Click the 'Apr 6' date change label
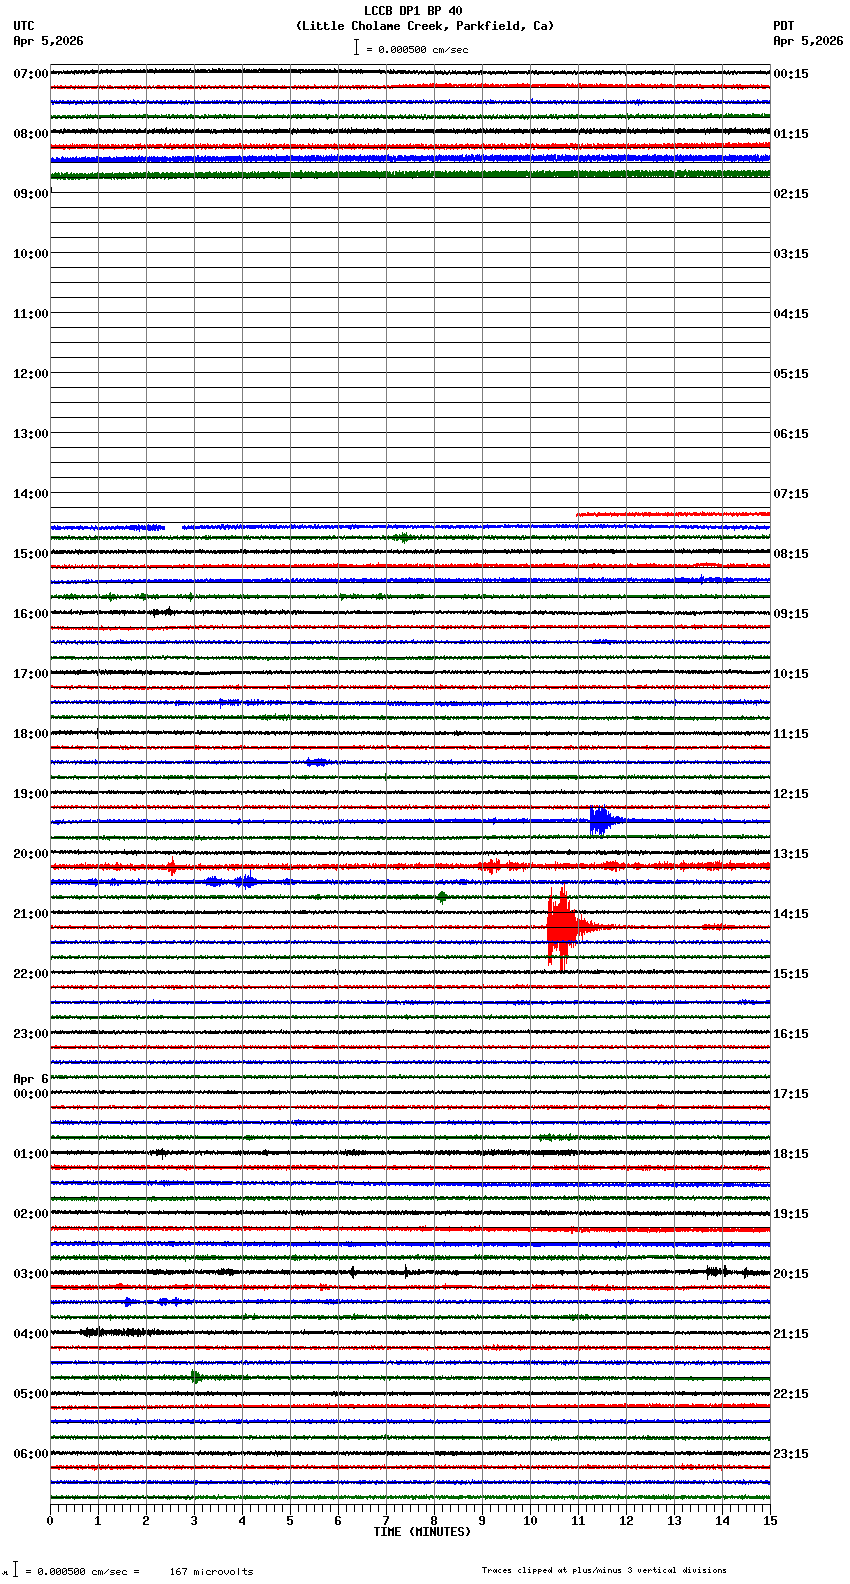 coord(31,1079)
